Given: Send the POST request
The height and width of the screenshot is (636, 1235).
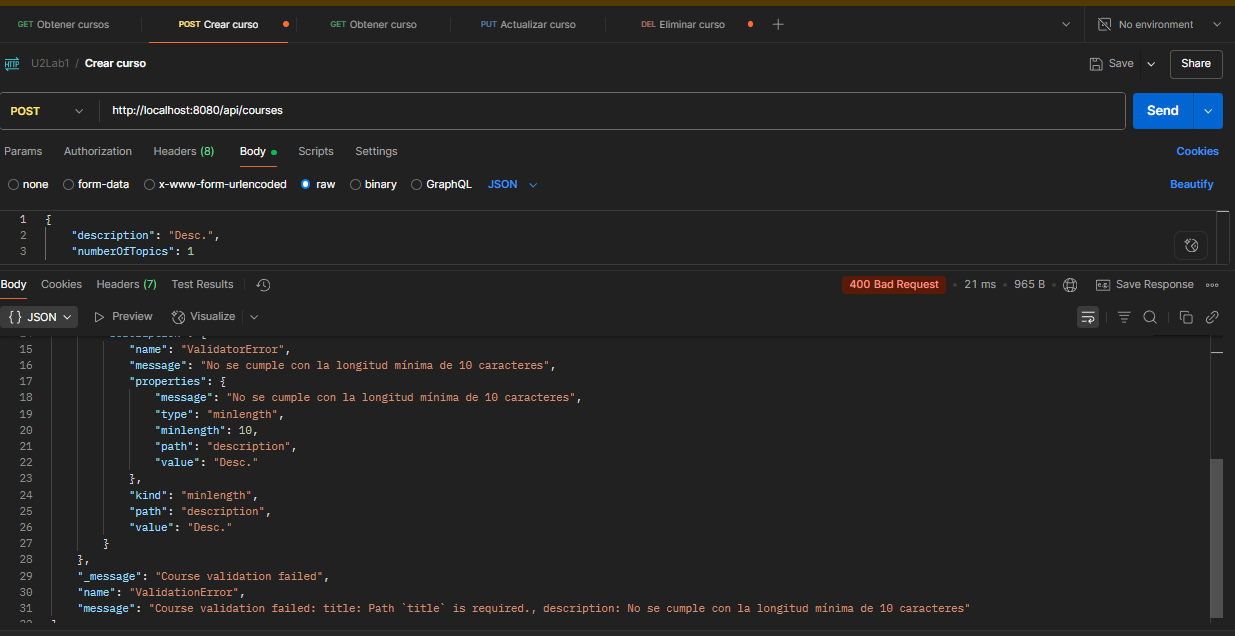Looking at the screenshot, I should 1163,111.
